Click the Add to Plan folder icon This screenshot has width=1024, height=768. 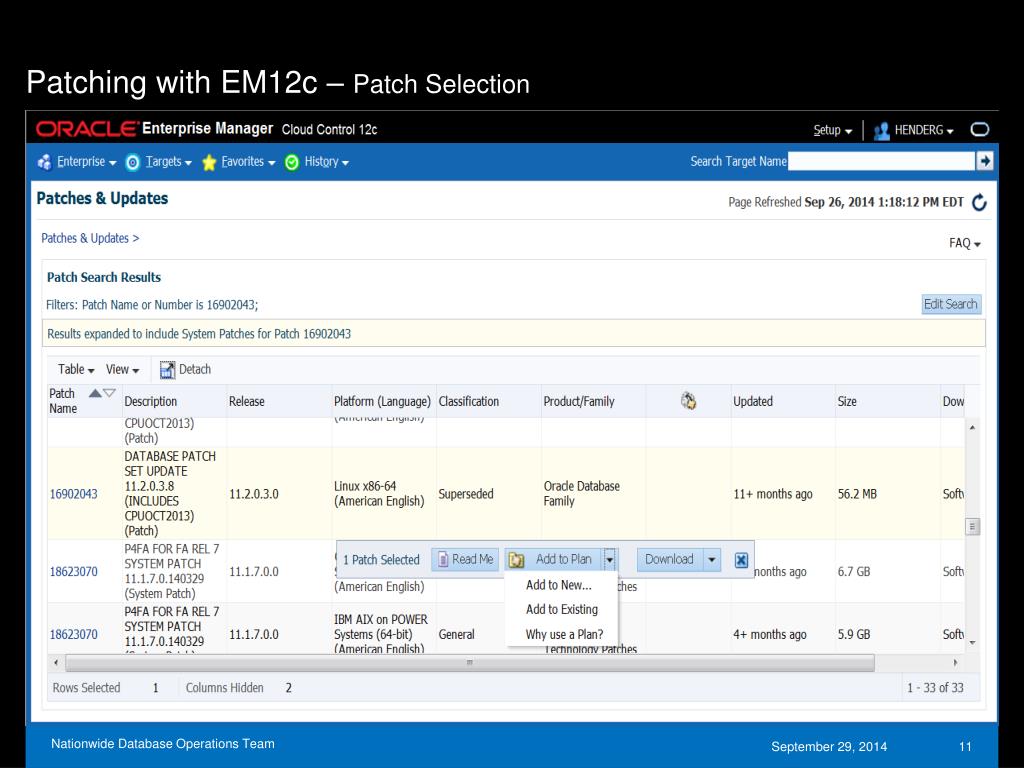[x=517, y=560]
